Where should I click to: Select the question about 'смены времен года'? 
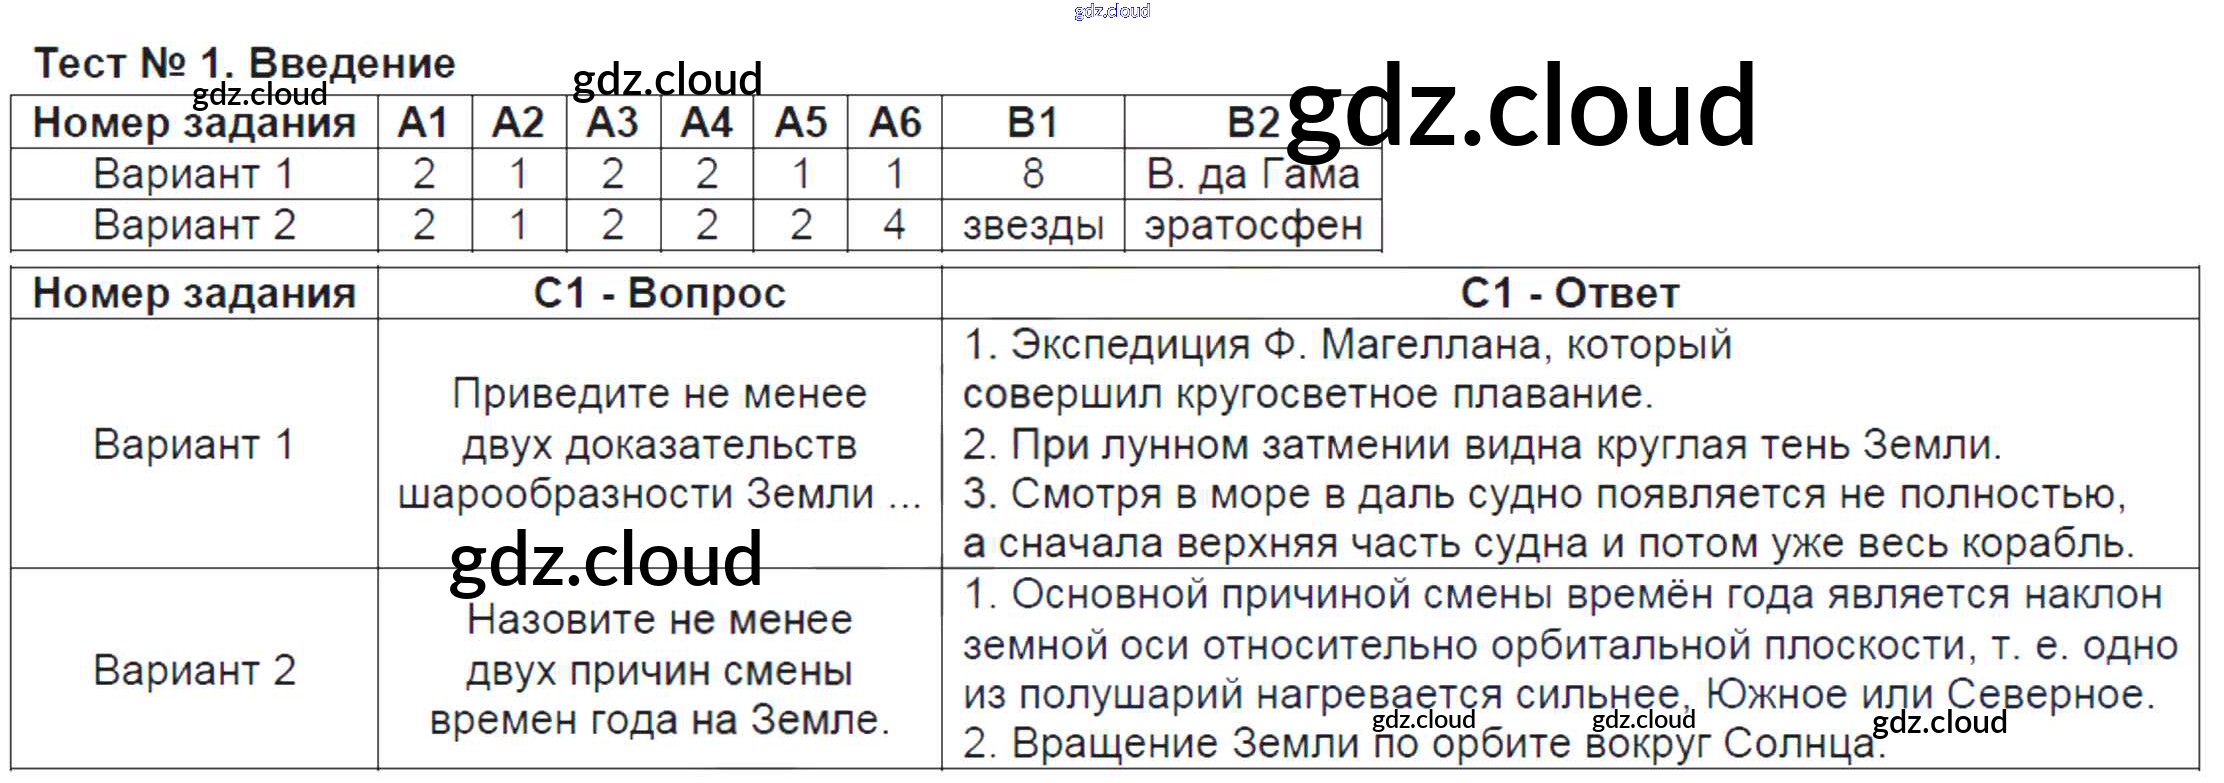[659, 670]
